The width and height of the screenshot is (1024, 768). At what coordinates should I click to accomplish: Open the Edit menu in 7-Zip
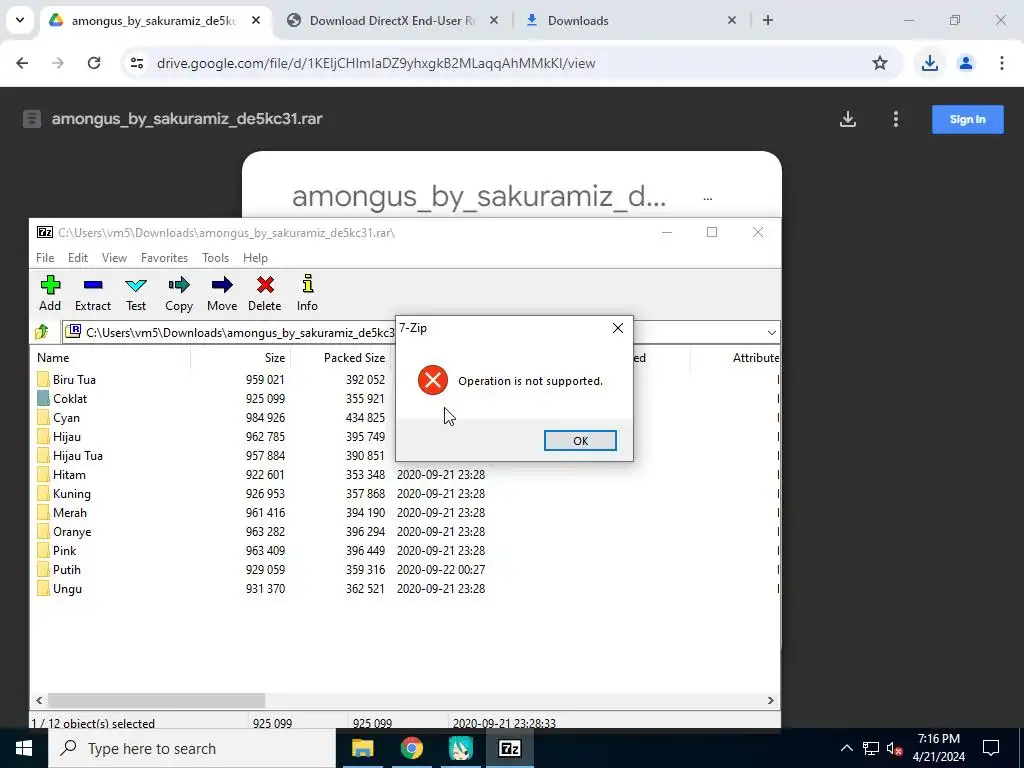78,258
